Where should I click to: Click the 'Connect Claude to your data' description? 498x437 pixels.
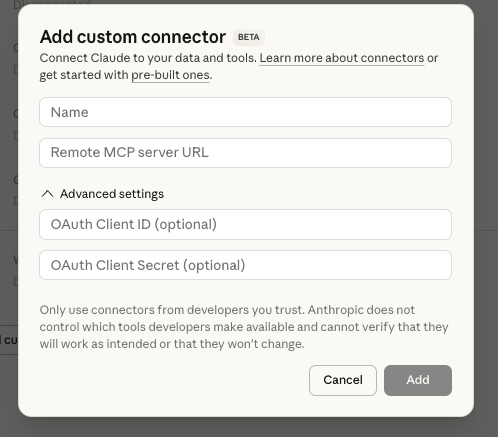point(239,66)
